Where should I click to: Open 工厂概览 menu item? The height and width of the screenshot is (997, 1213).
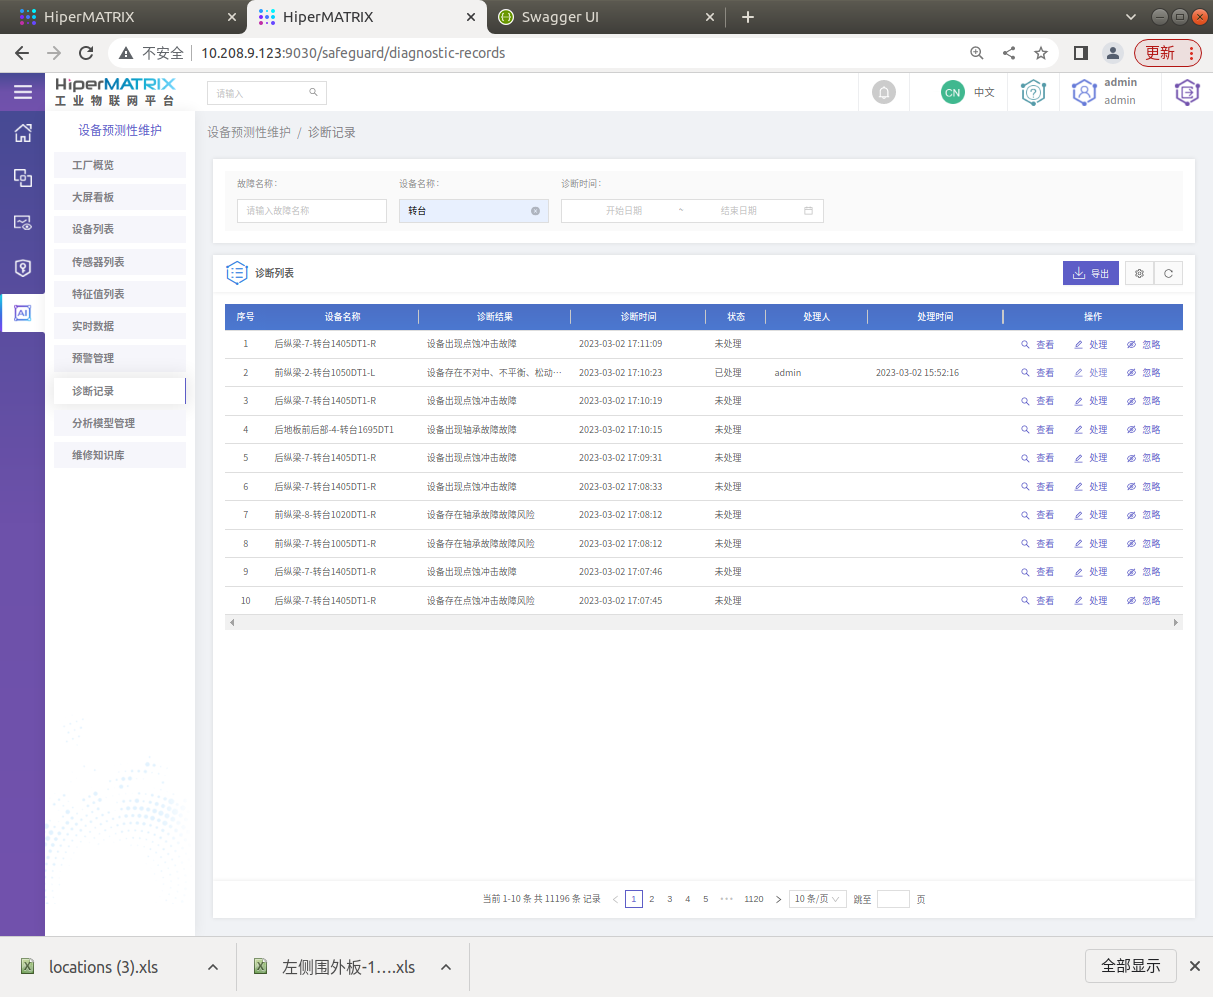pyautogui.click(x=120, y=165)
